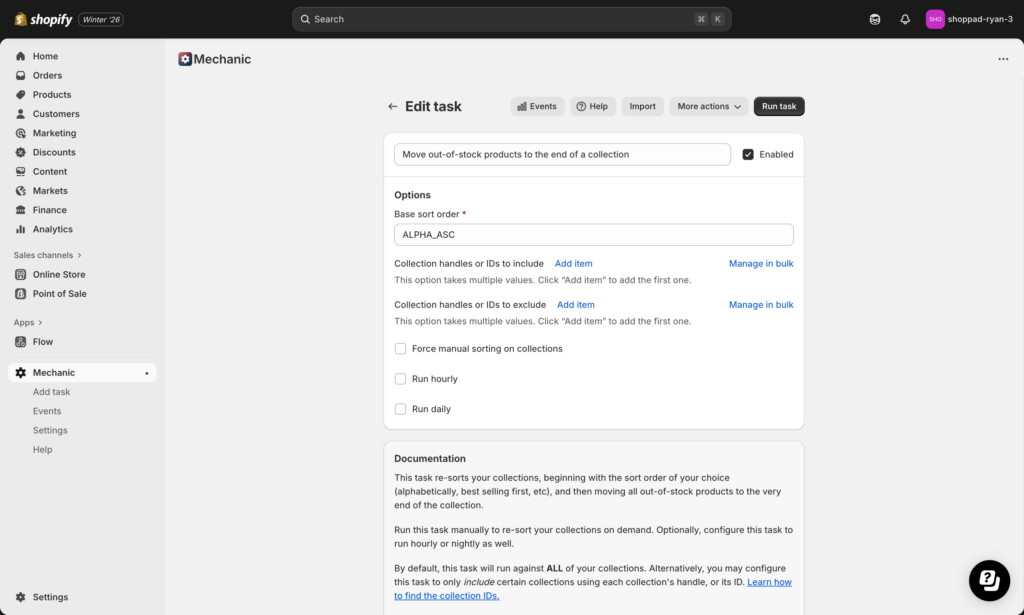The height and width of the screenshot is (615, 1024).
Task: Click the Events button in the task toolbar
Action: point(537,106)
